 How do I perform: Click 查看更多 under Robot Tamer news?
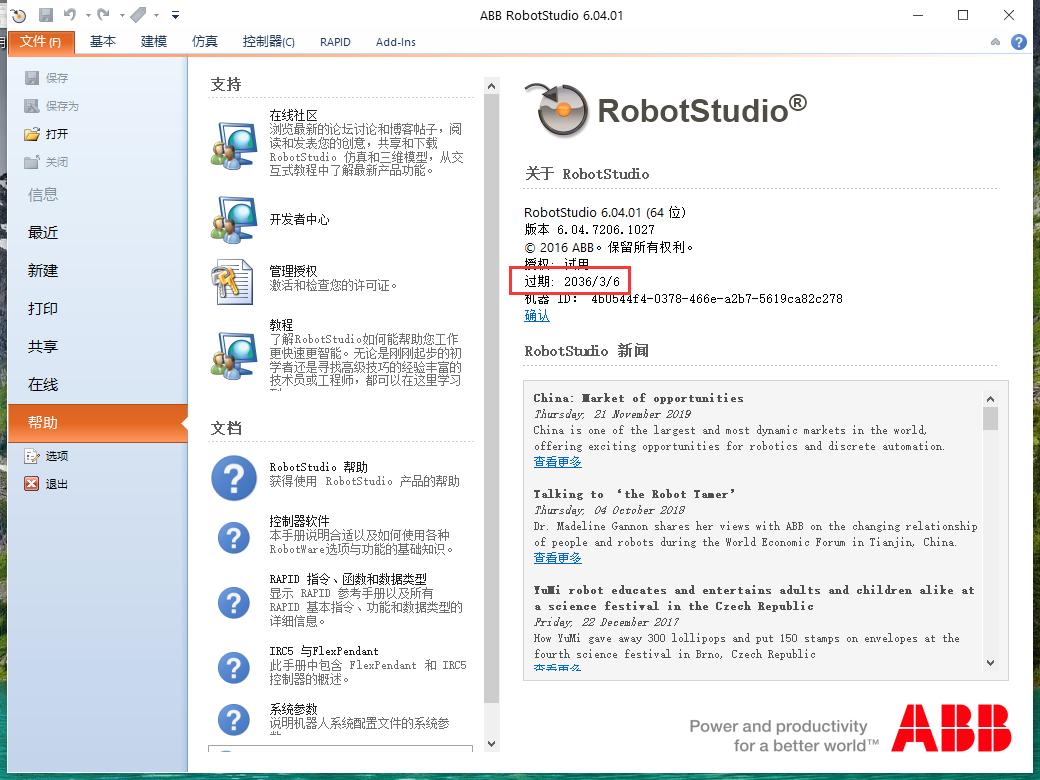click(x=557, y=558)
